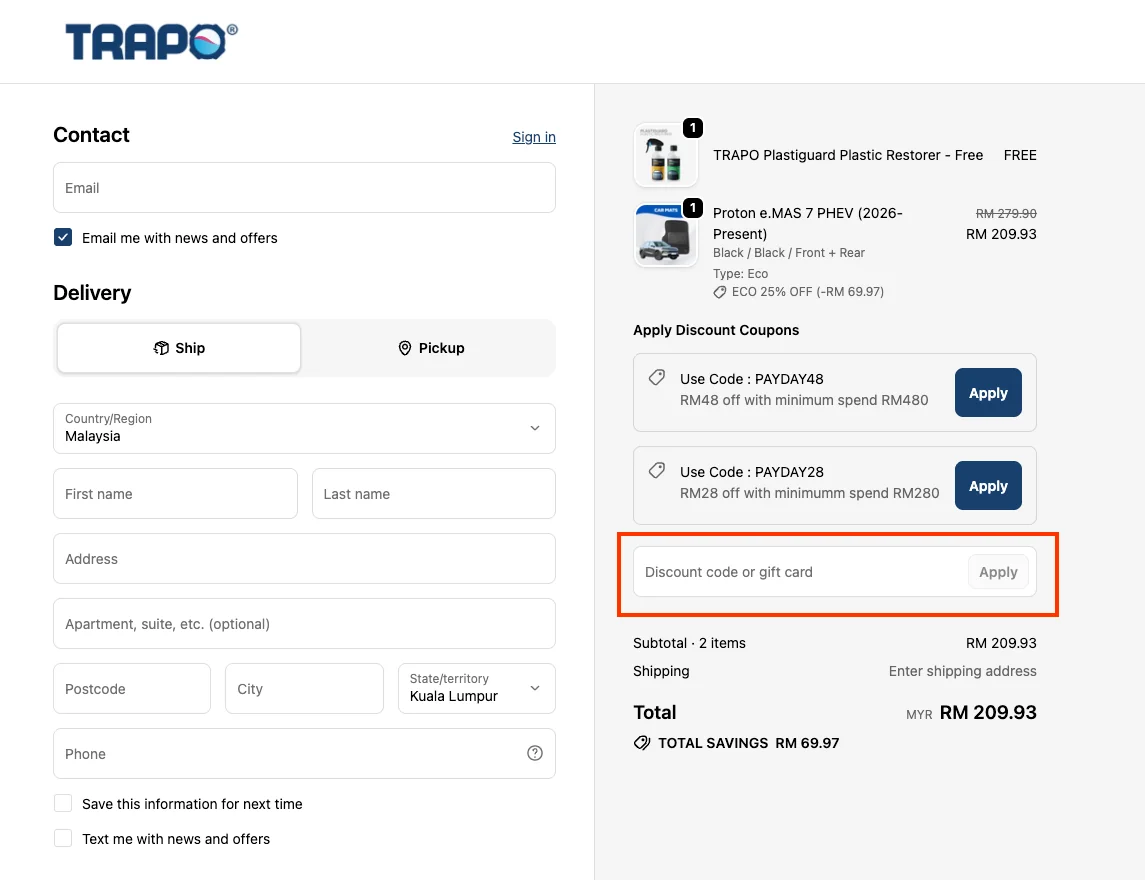Screen dimensions: 1145x880
Task: Open the Country/Region dropdown
Action: 305,428
